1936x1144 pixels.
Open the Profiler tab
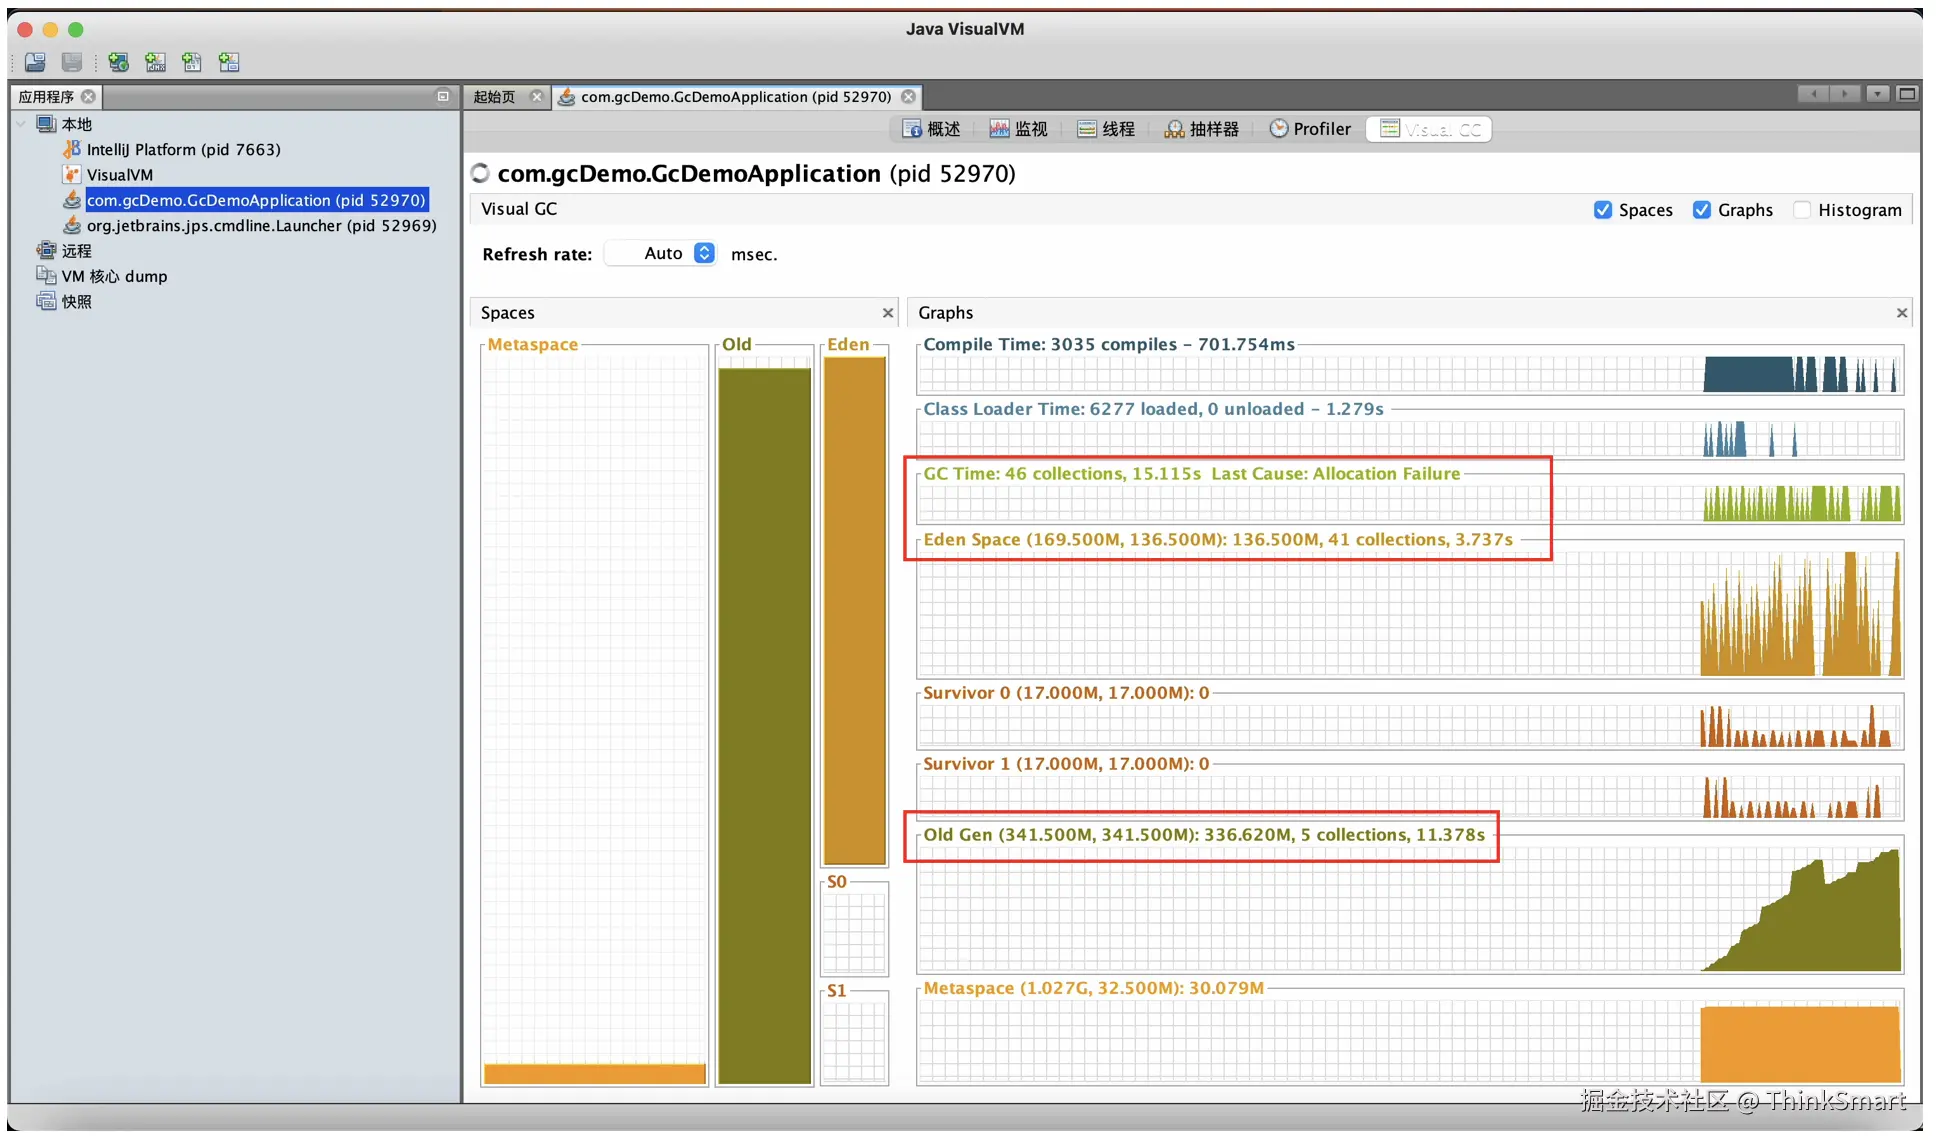pos(1310,129)
